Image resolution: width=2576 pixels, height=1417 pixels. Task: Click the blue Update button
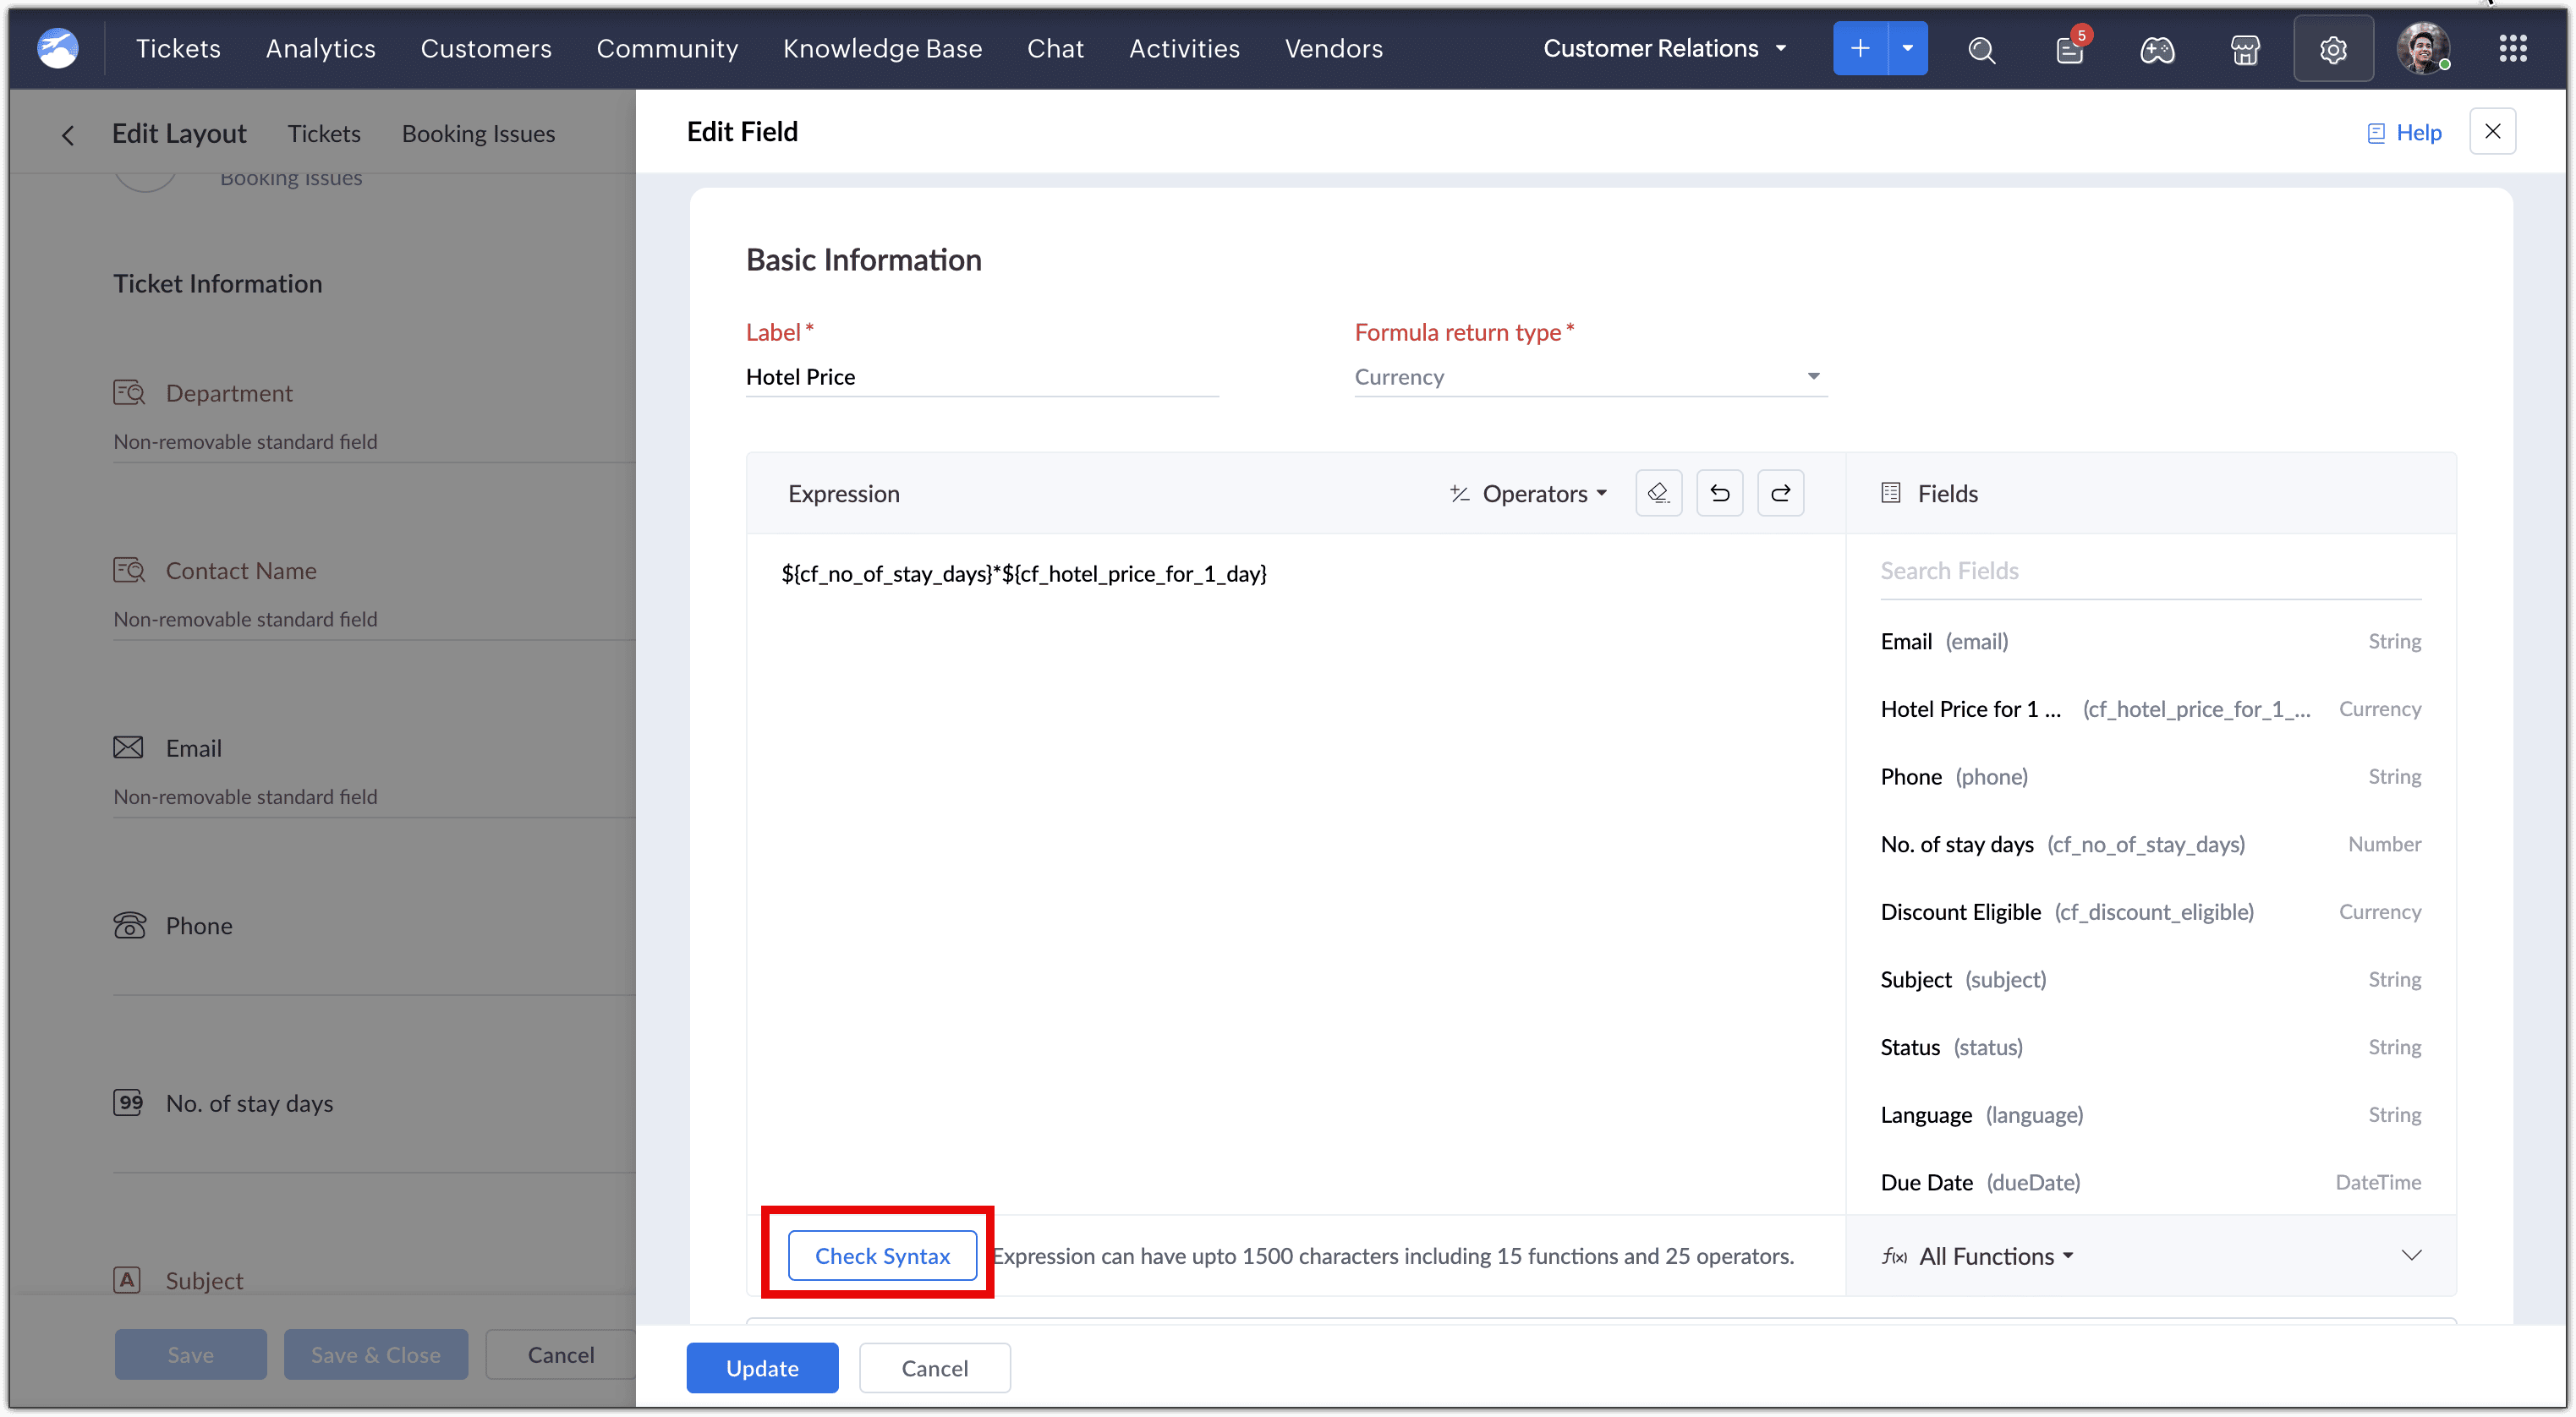point(762,1368)
